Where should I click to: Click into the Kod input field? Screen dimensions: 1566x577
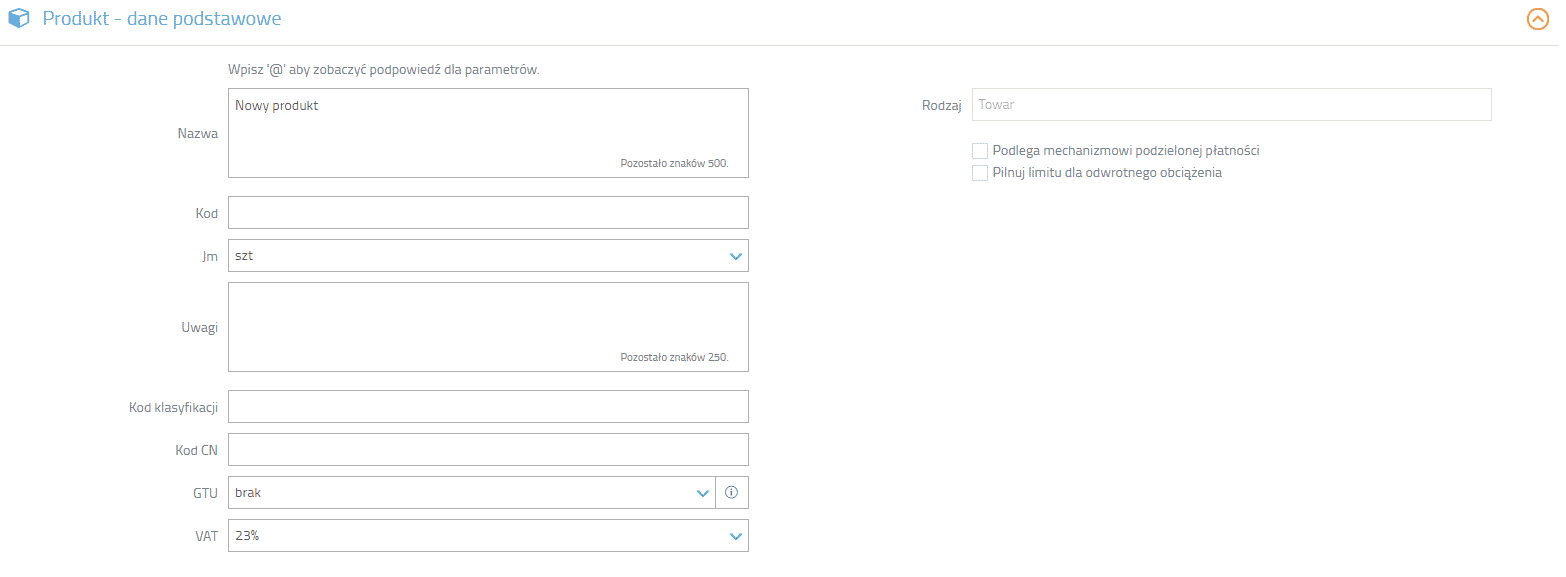pos(488,213)
